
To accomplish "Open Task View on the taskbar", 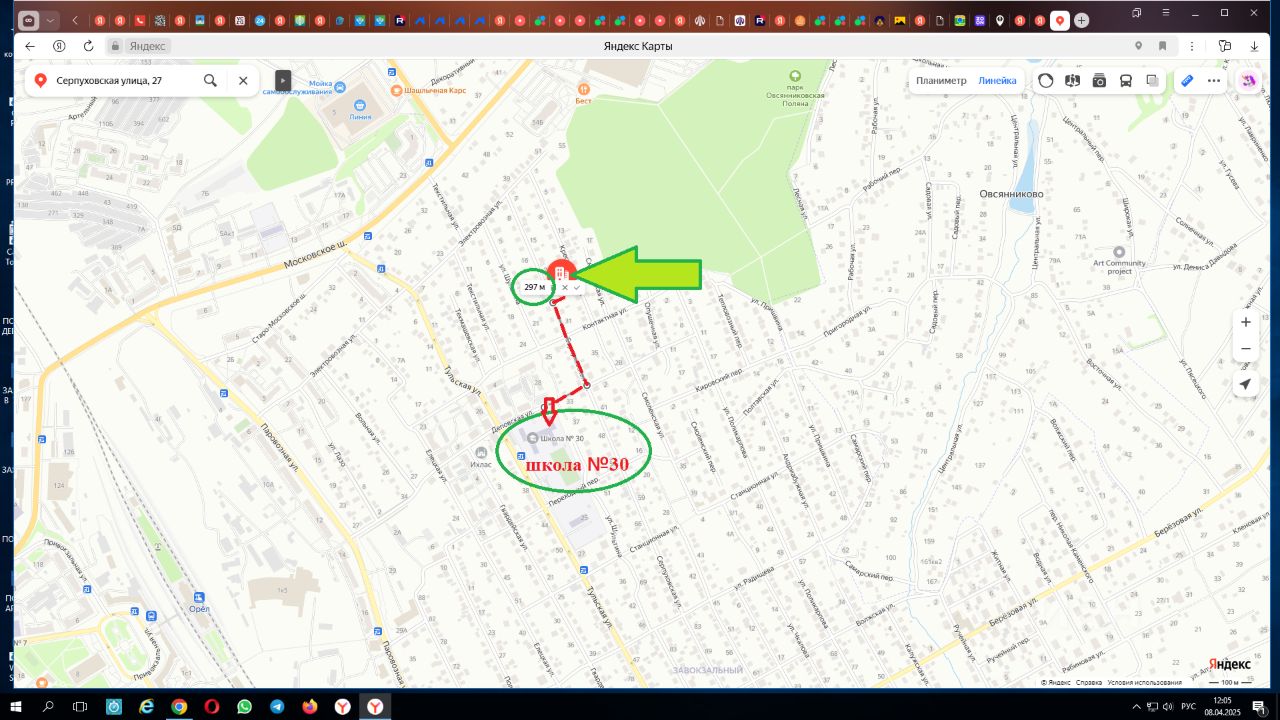I will coord(80,707).
